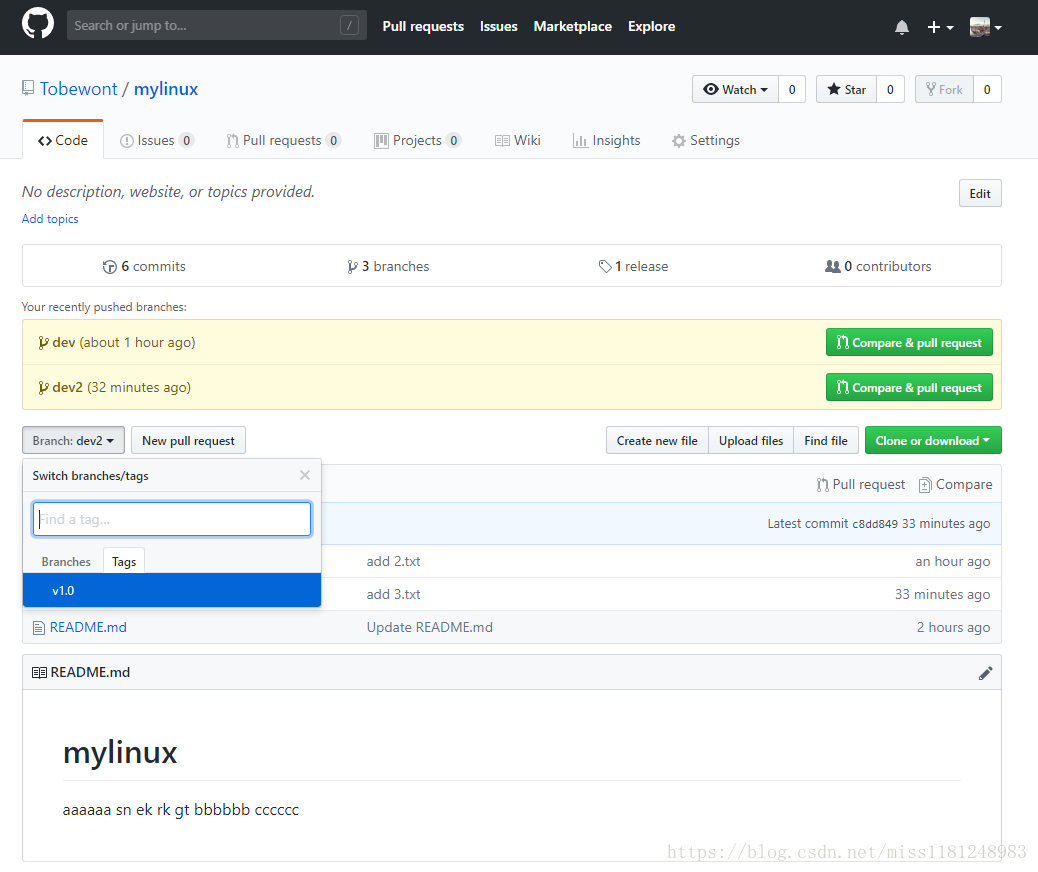
Task: Open the Insights tab
Action: 606,140
